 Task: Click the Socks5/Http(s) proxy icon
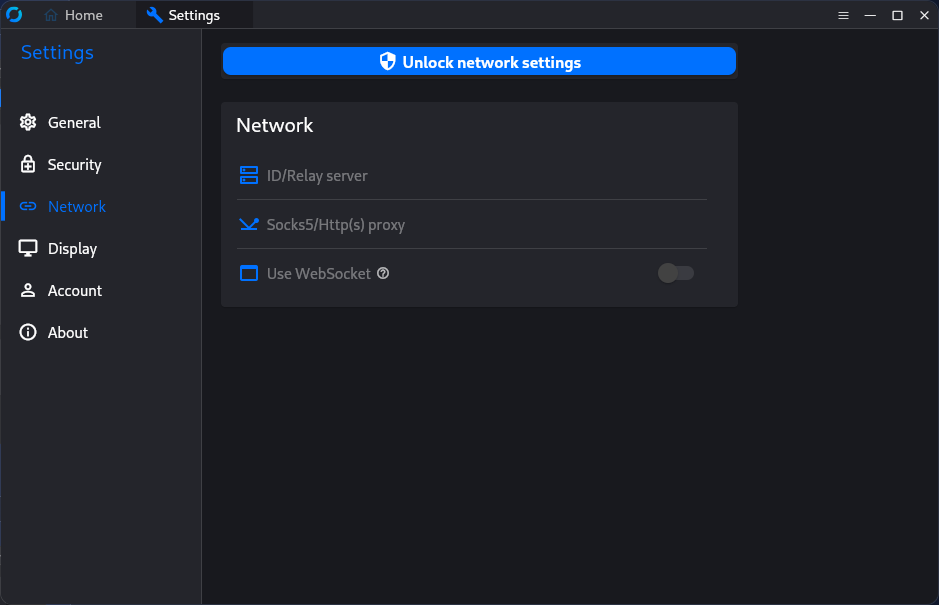tap(248, 224)
